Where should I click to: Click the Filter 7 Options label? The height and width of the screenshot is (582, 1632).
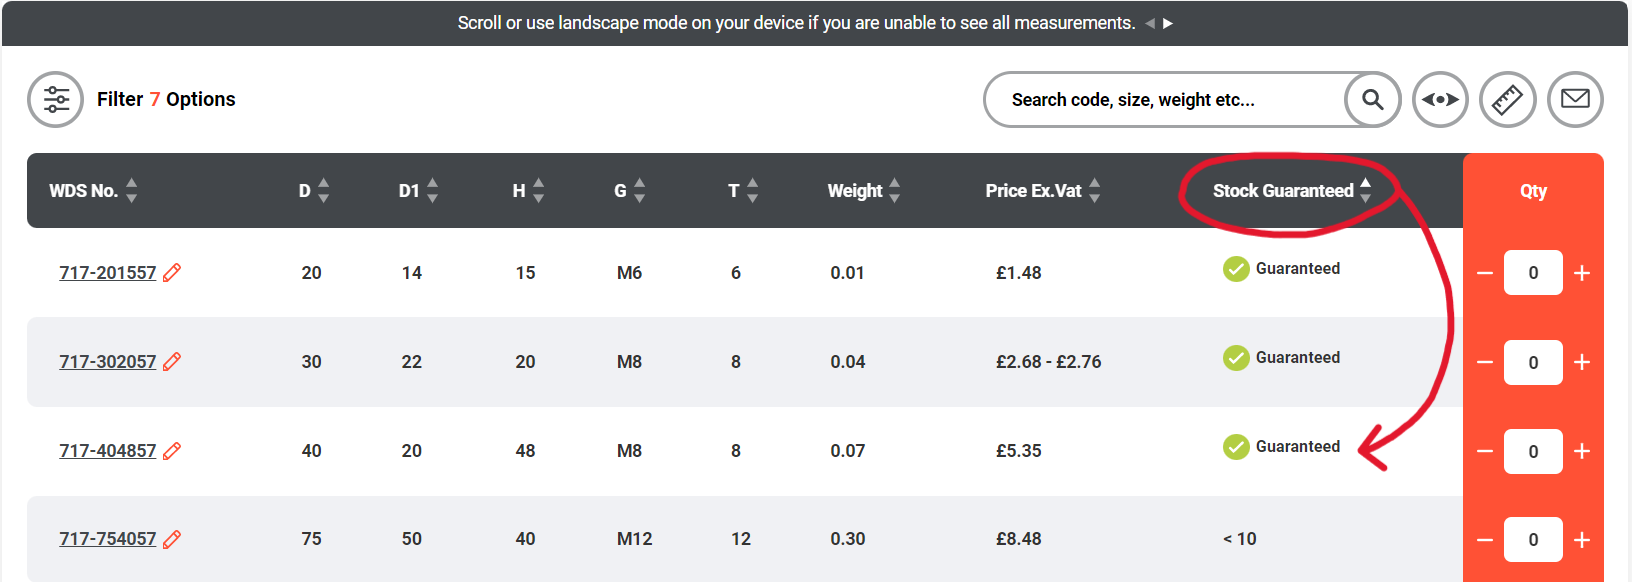166,99
